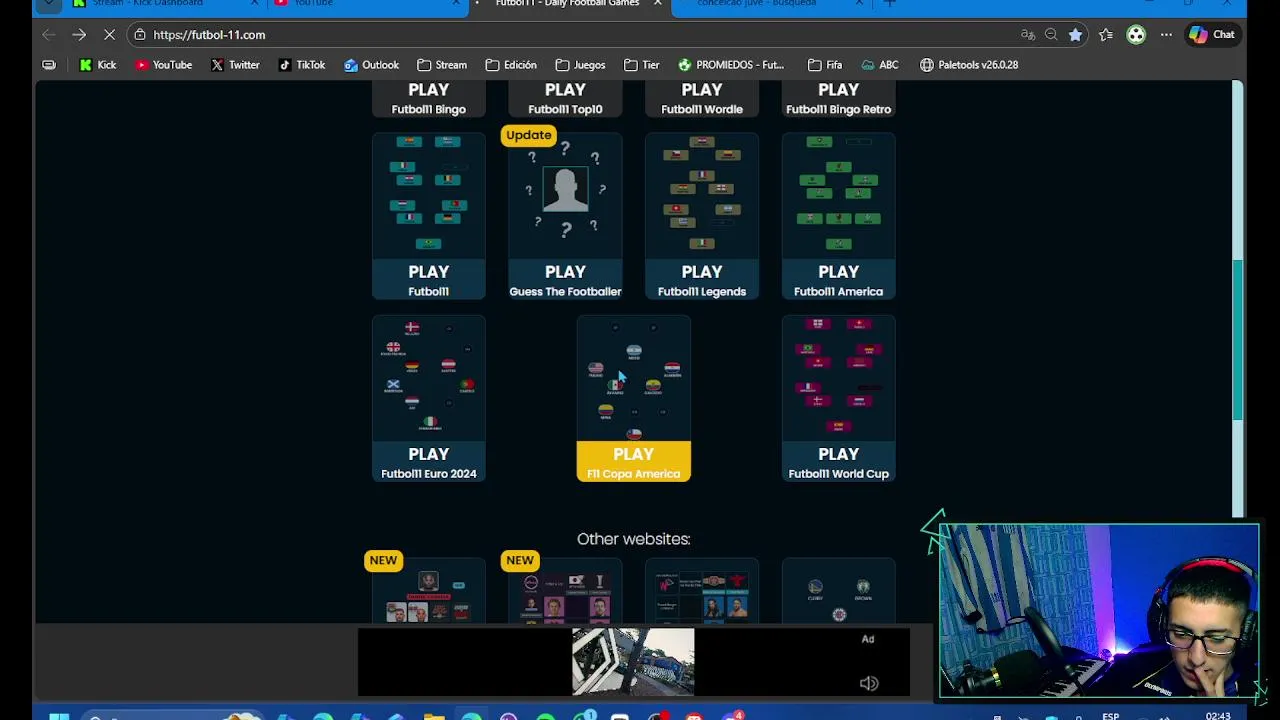Viewport: 1280px width, 720px height.
Task: Stop loading the page in the browser toolbar
Action: click(x=109, y=35)
